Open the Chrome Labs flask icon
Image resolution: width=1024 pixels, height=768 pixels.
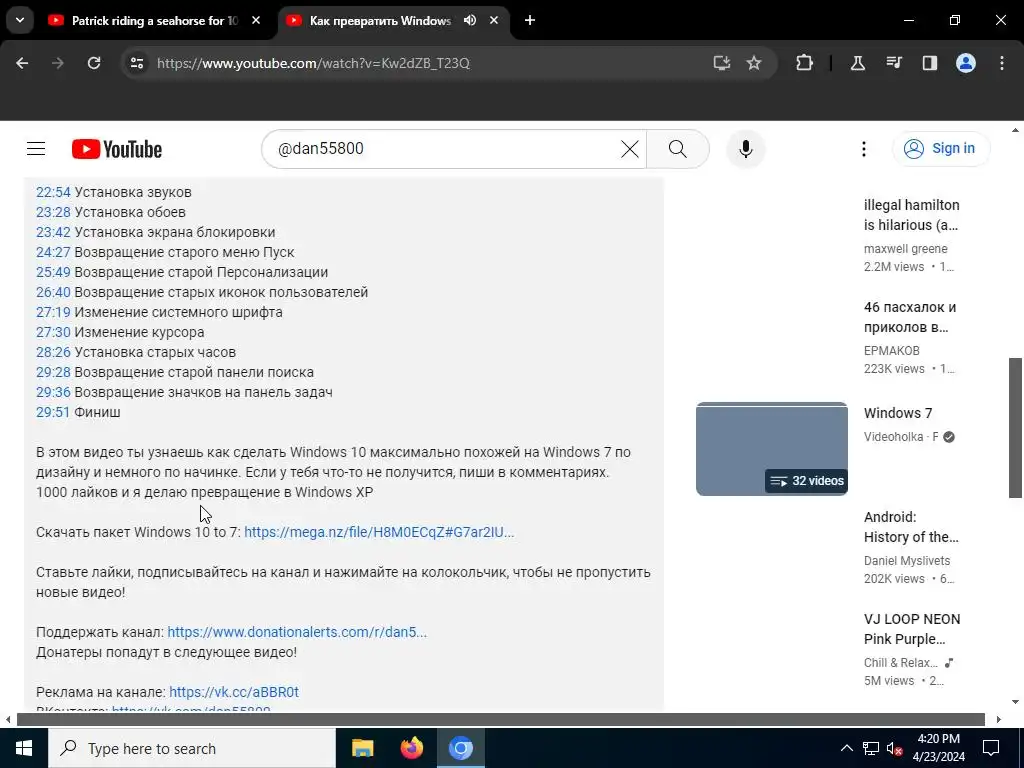point(857,63)
